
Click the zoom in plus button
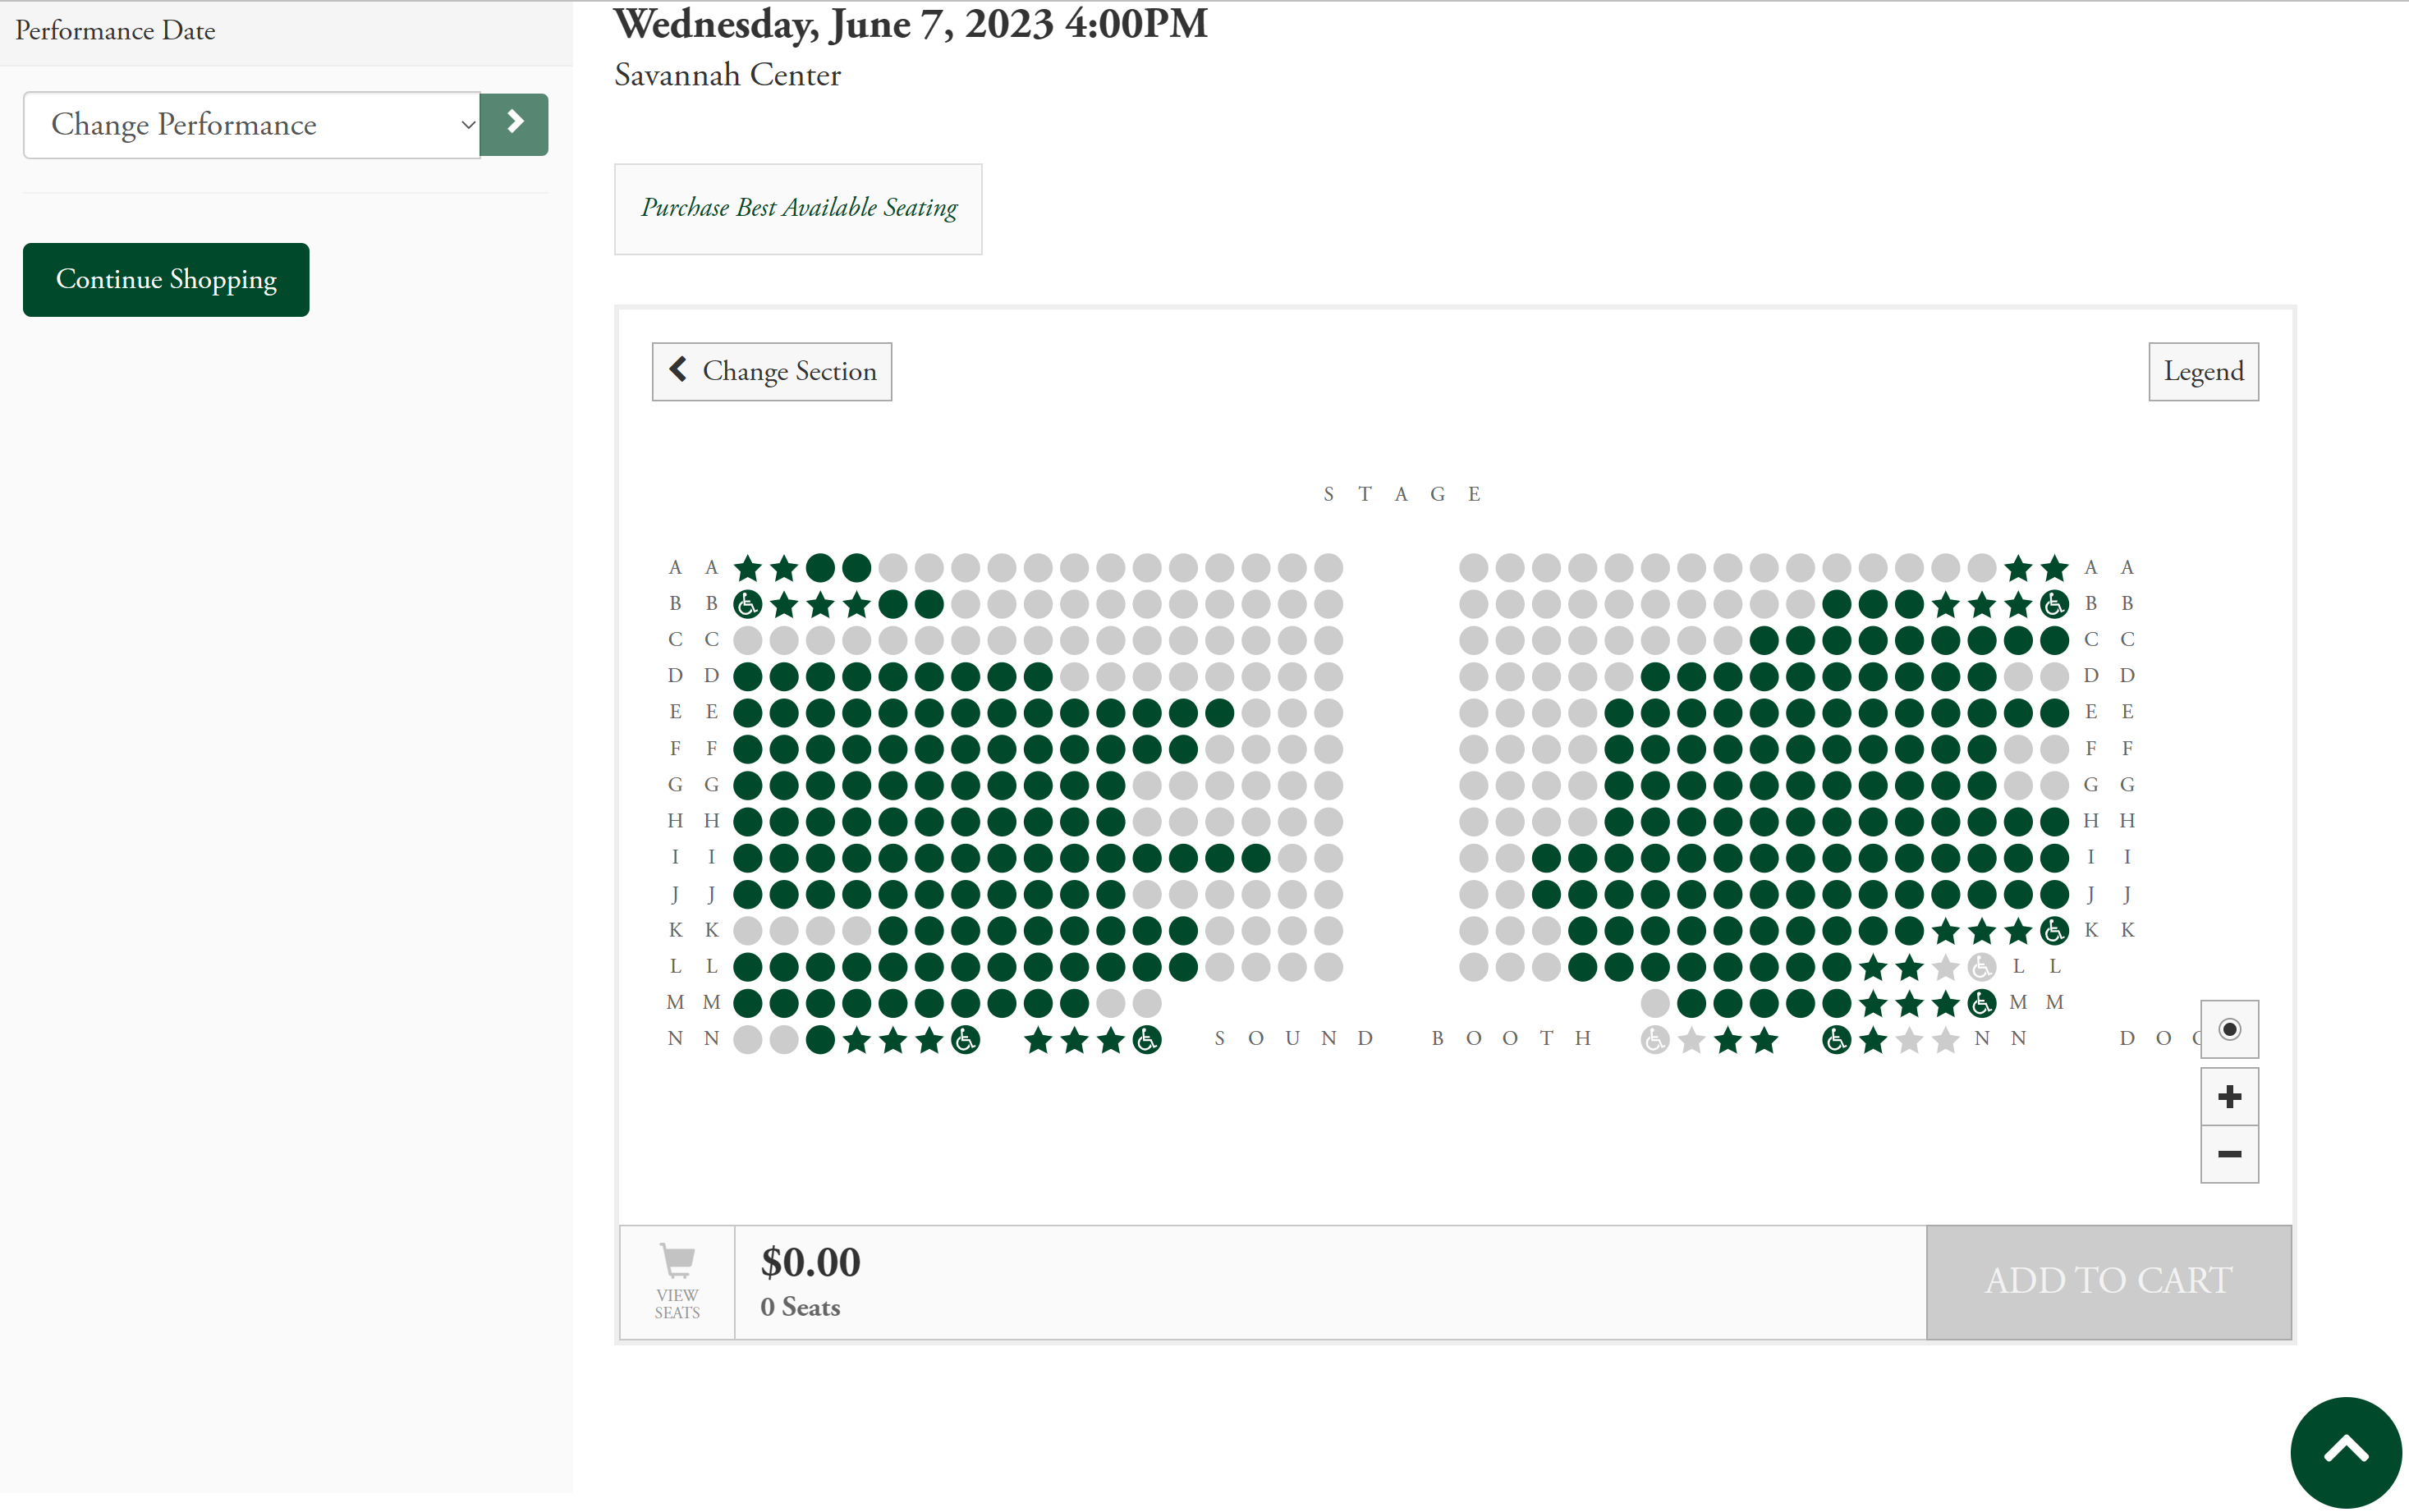pyautogui.click(x=2229, y=1097)
